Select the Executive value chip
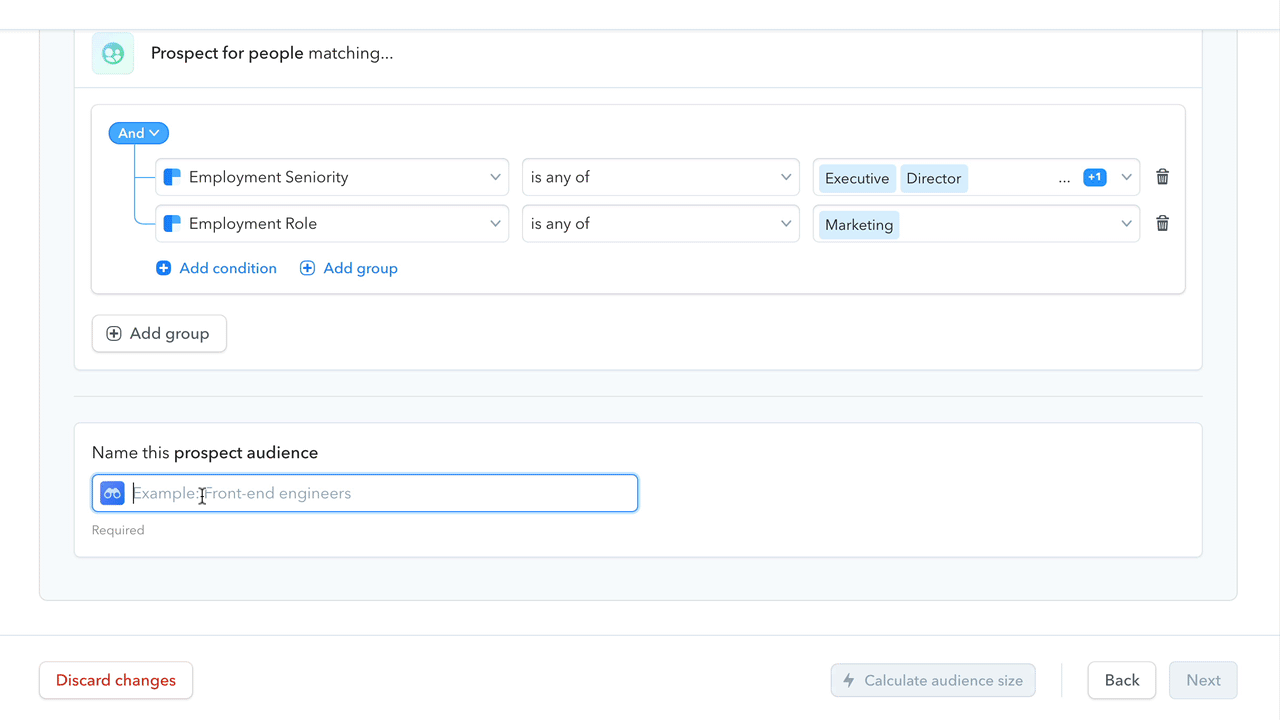Image resolution: width=1280 pixels, height=720 pixels. pyautogui.click(x=856, y=177)
